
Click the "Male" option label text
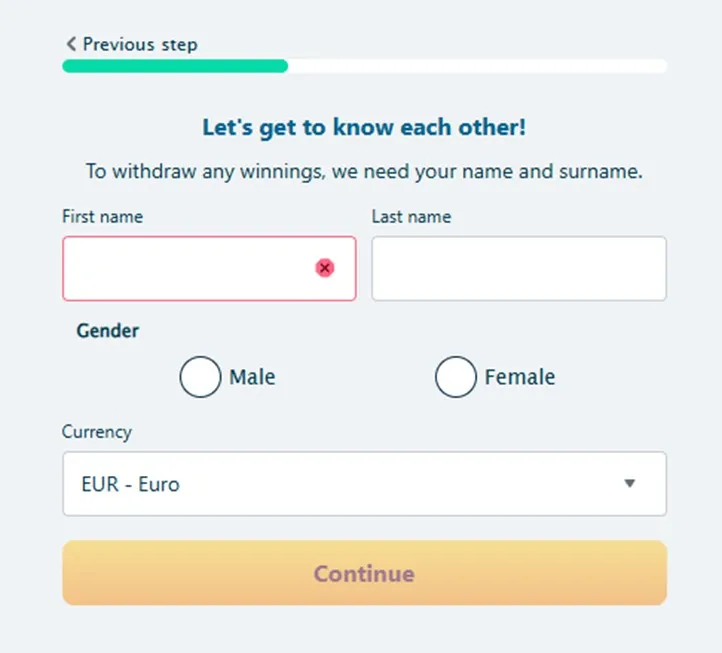[x=252, y=377]
